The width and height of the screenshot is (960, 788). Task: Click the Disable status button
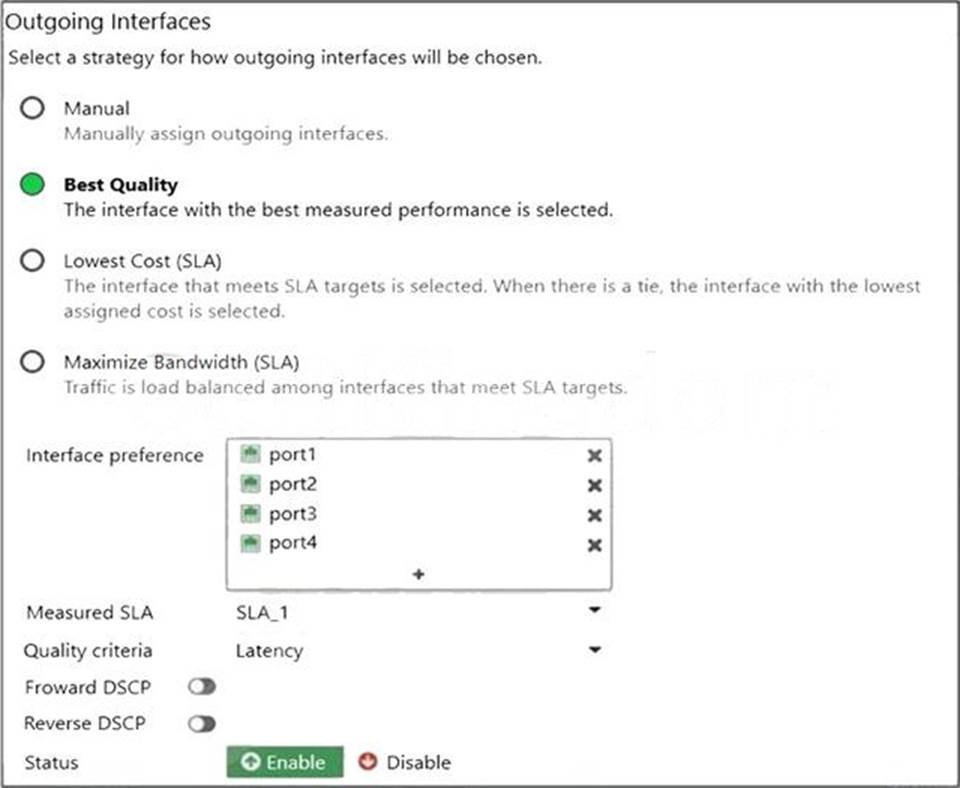pyautogui.click(x=404, y=762)
